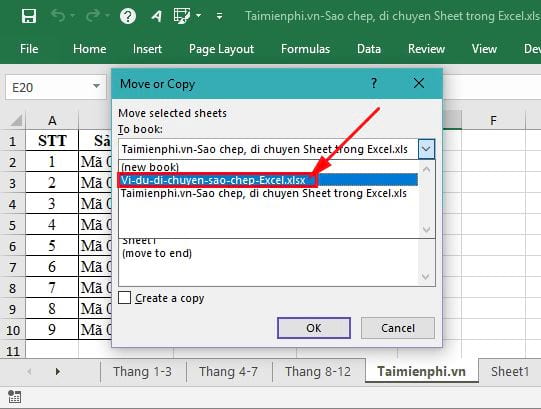The height and width of the screenshot is (409, 541).
Task: Click the sheet form icon in toolbar
Action: pyautogui.click(x=182, y=16)
